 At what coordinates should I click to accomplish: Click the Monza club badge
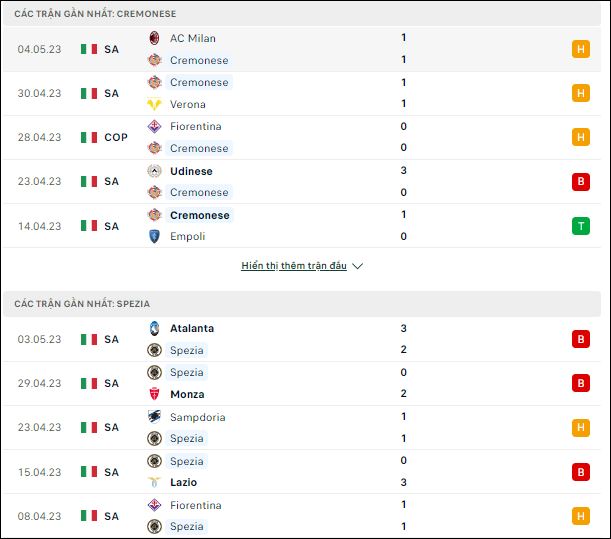(154, 394)
